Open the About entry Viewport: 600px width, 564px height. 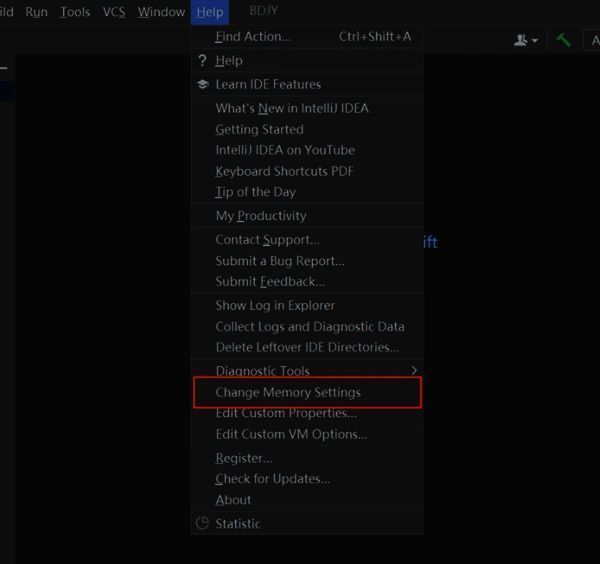tap(307, 500)
